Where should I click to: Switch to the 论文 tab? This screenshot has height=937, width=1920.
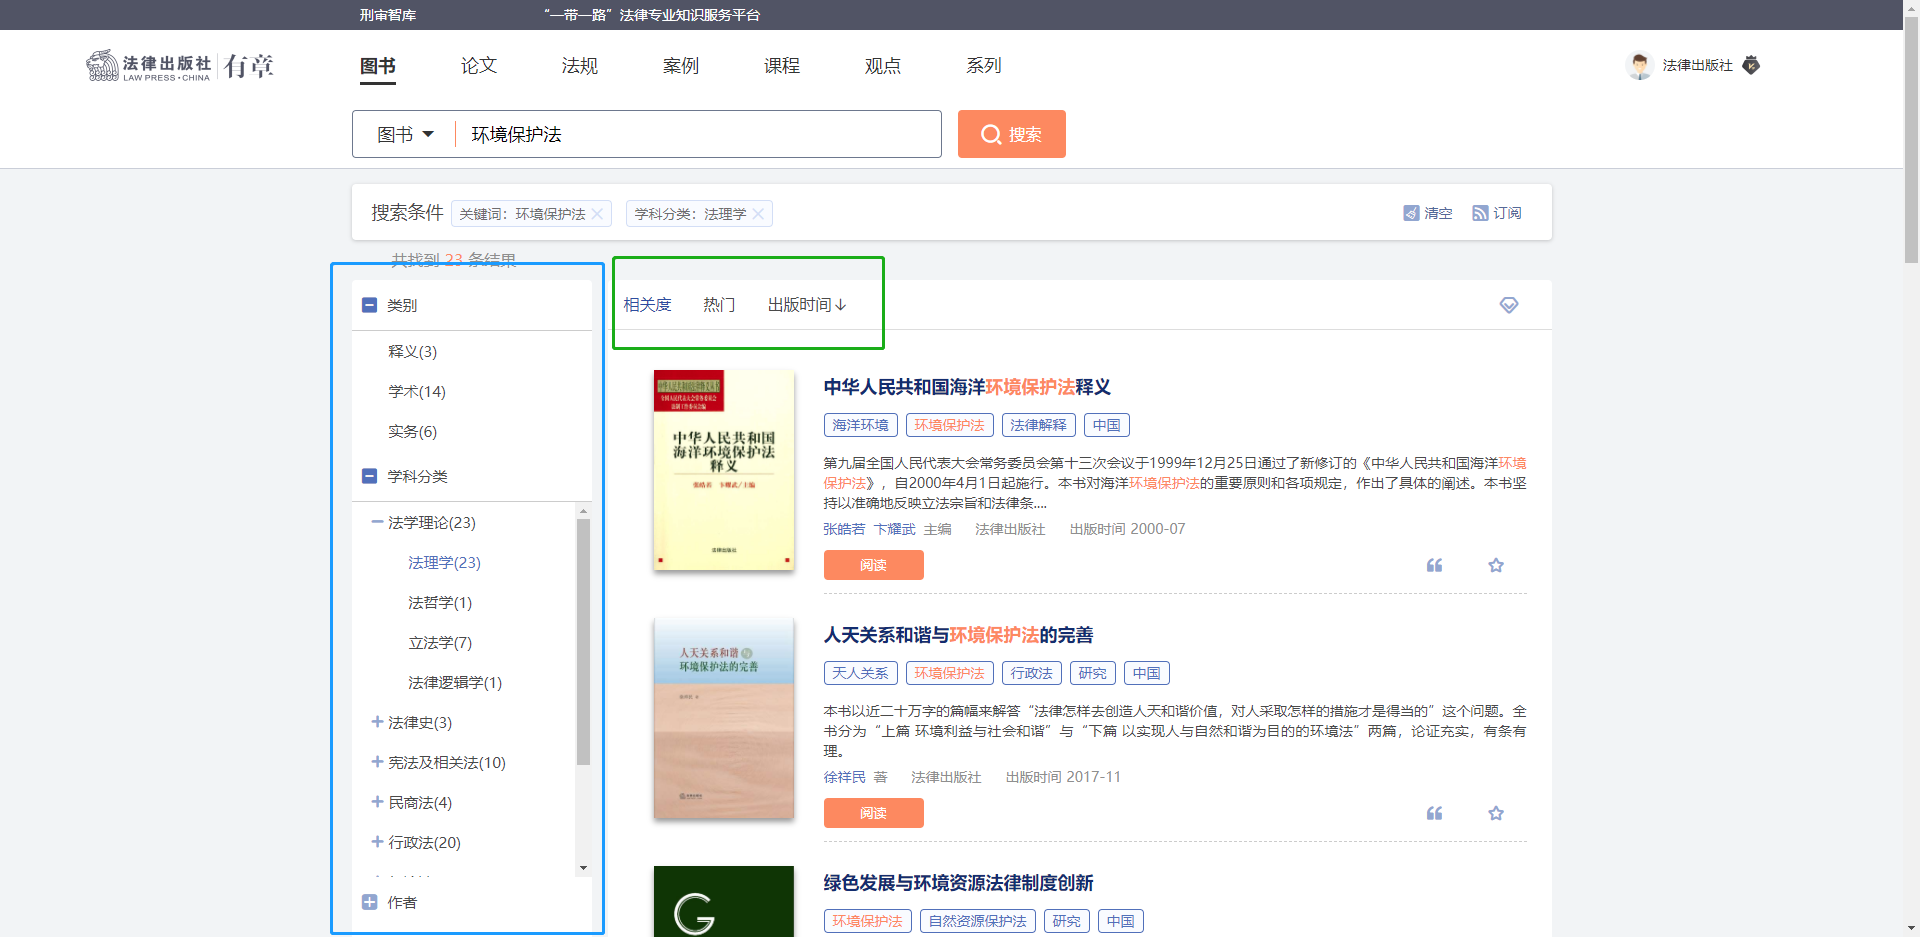(478, 66)
